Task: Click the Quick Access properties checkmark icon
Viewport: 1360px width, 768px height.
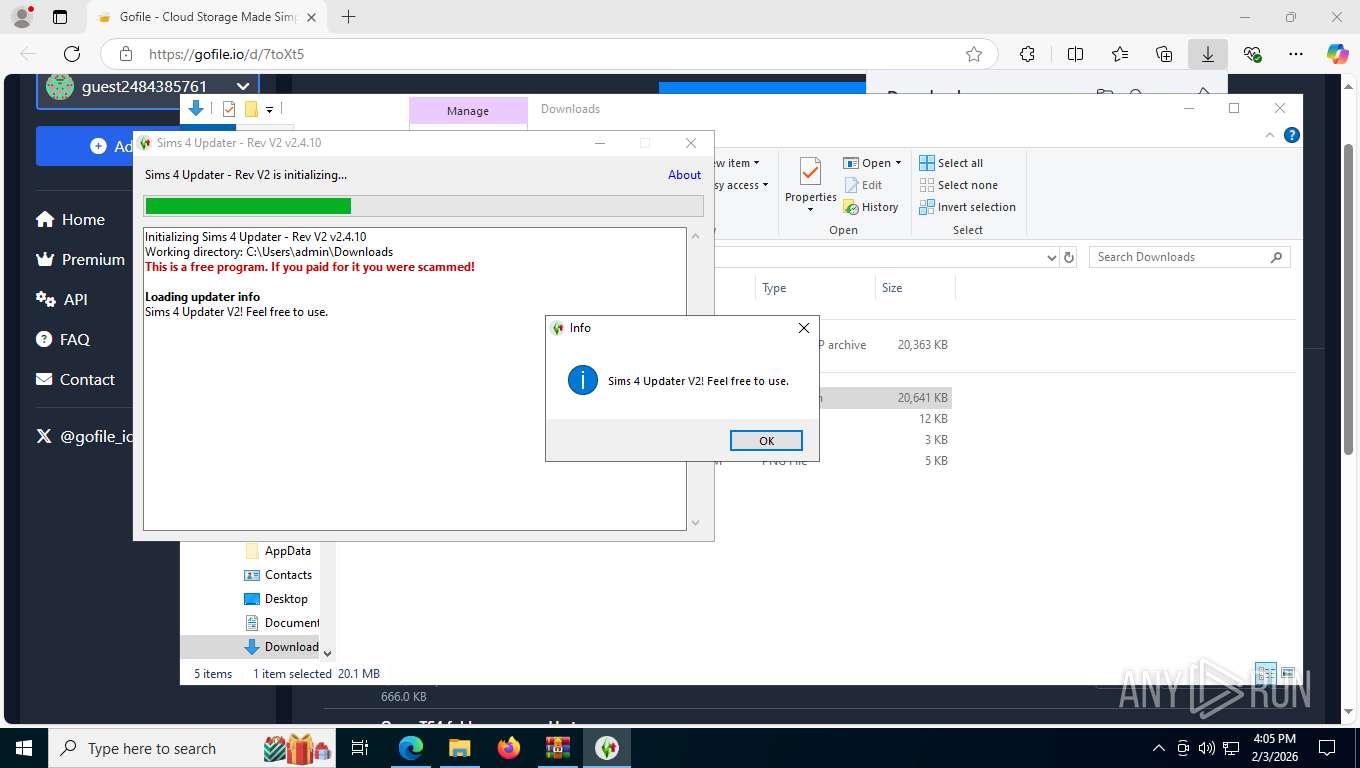Action: pyautogui.click(x=229, y=109)
